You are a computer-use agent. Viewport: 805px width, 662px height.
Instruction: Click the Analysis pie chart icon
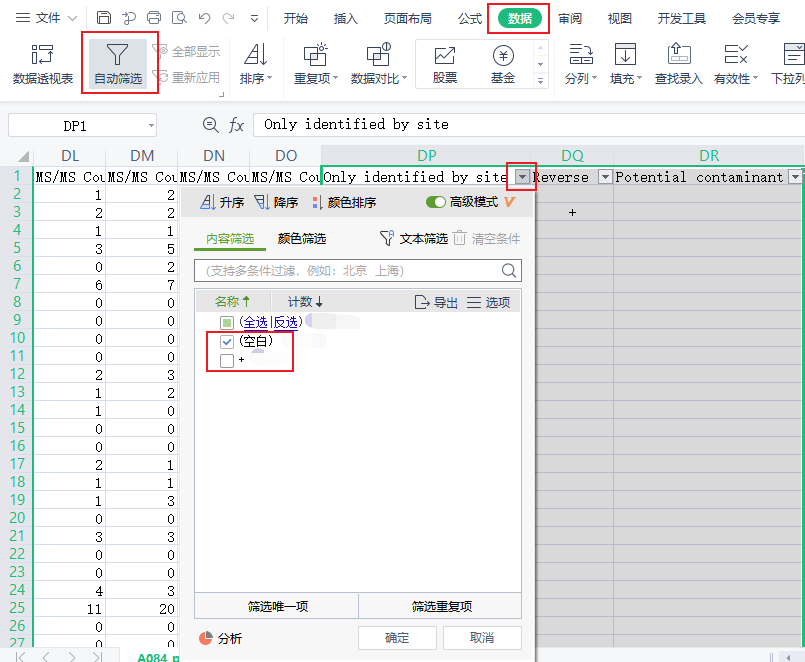click(x=206, y=638)
